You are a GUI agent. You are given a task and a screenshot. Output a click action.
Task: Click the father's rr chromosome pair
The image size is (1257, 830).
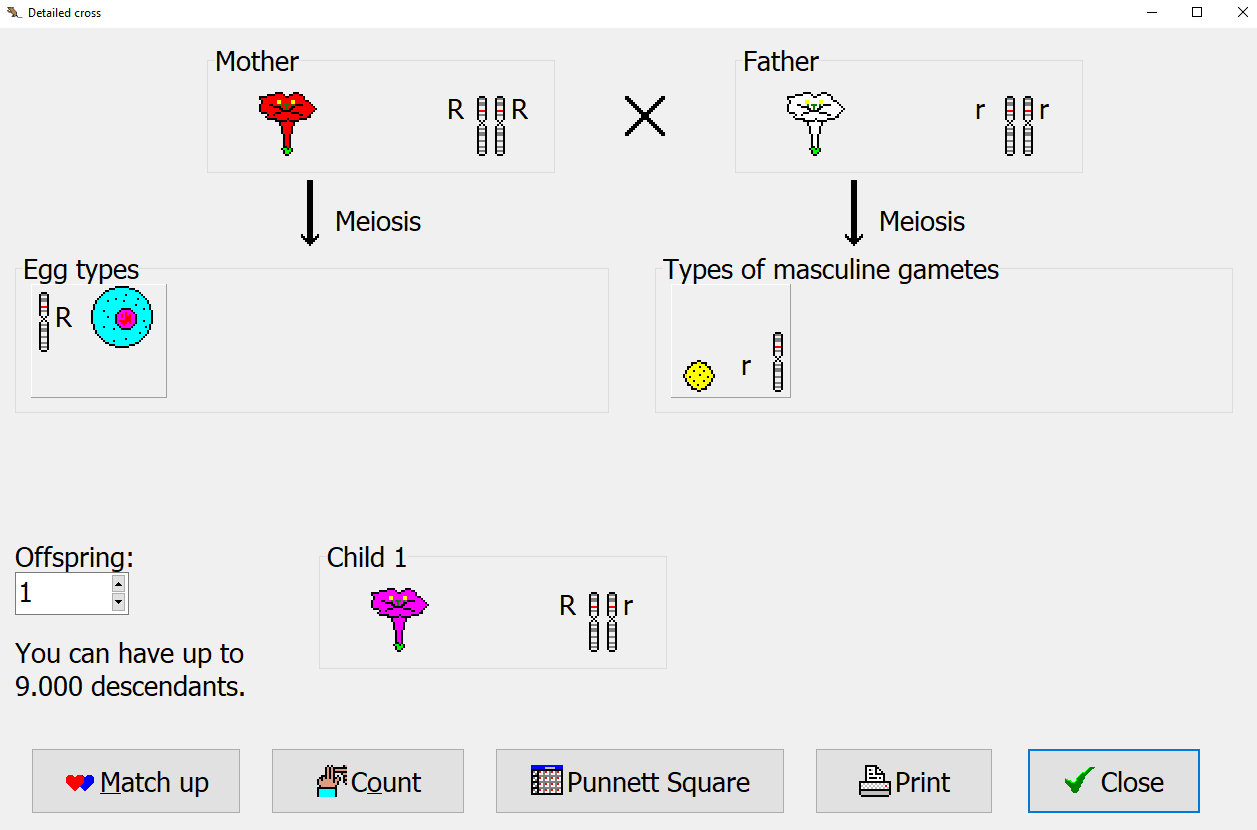pos(1018,125)
